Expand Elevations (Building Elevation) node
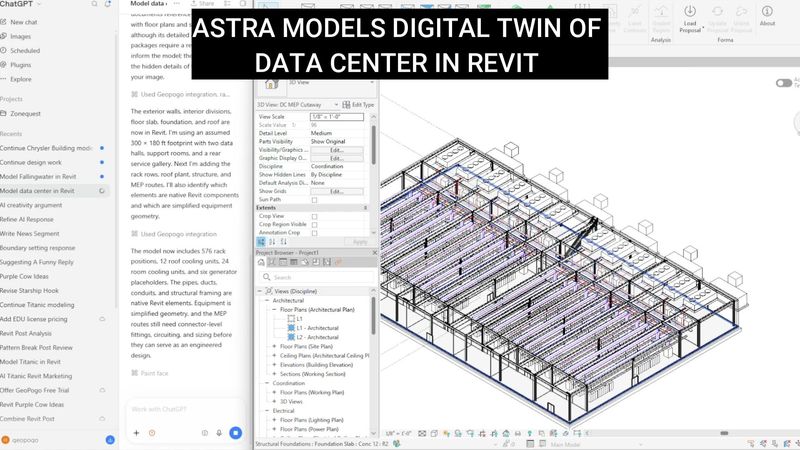Viewport: 800px width, 450px height. [274, 365]
